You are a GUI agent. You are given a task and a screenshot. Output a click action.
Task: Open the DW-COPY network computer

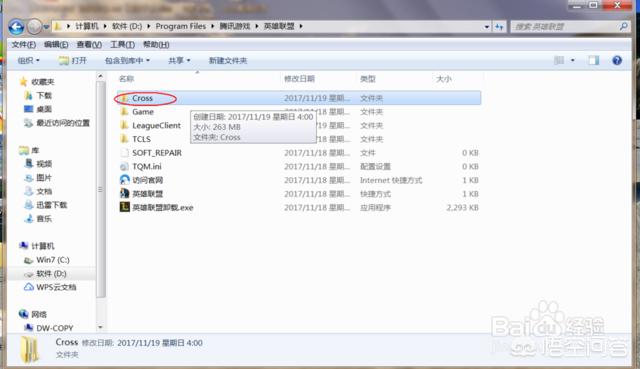(55, 328)
